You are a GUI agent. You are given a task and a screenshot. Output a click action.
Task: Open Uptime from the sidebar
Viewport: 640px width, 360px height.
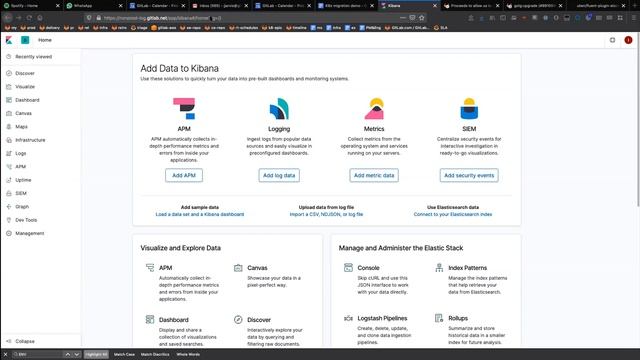click(23, 180)
